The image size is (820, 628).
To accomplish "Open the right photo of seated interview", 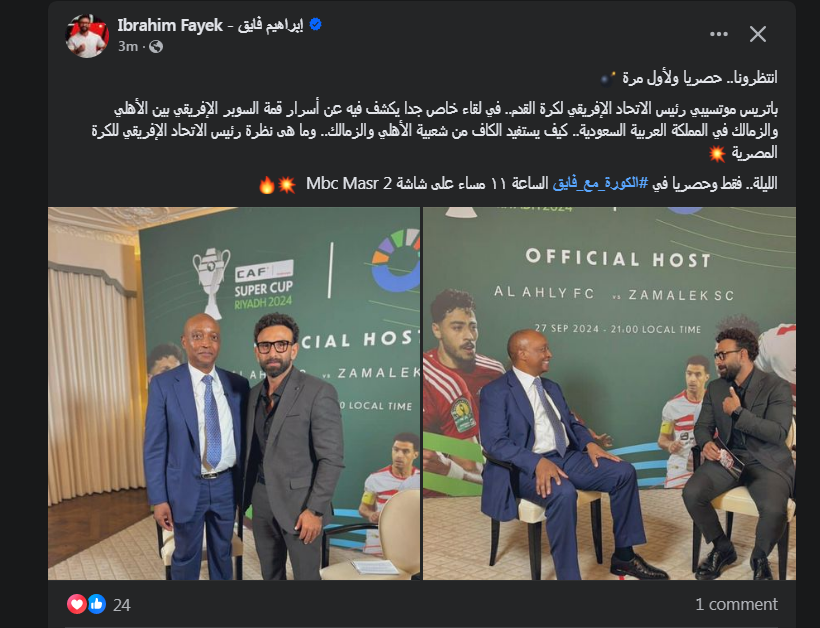I will click(x=609, y=394).
